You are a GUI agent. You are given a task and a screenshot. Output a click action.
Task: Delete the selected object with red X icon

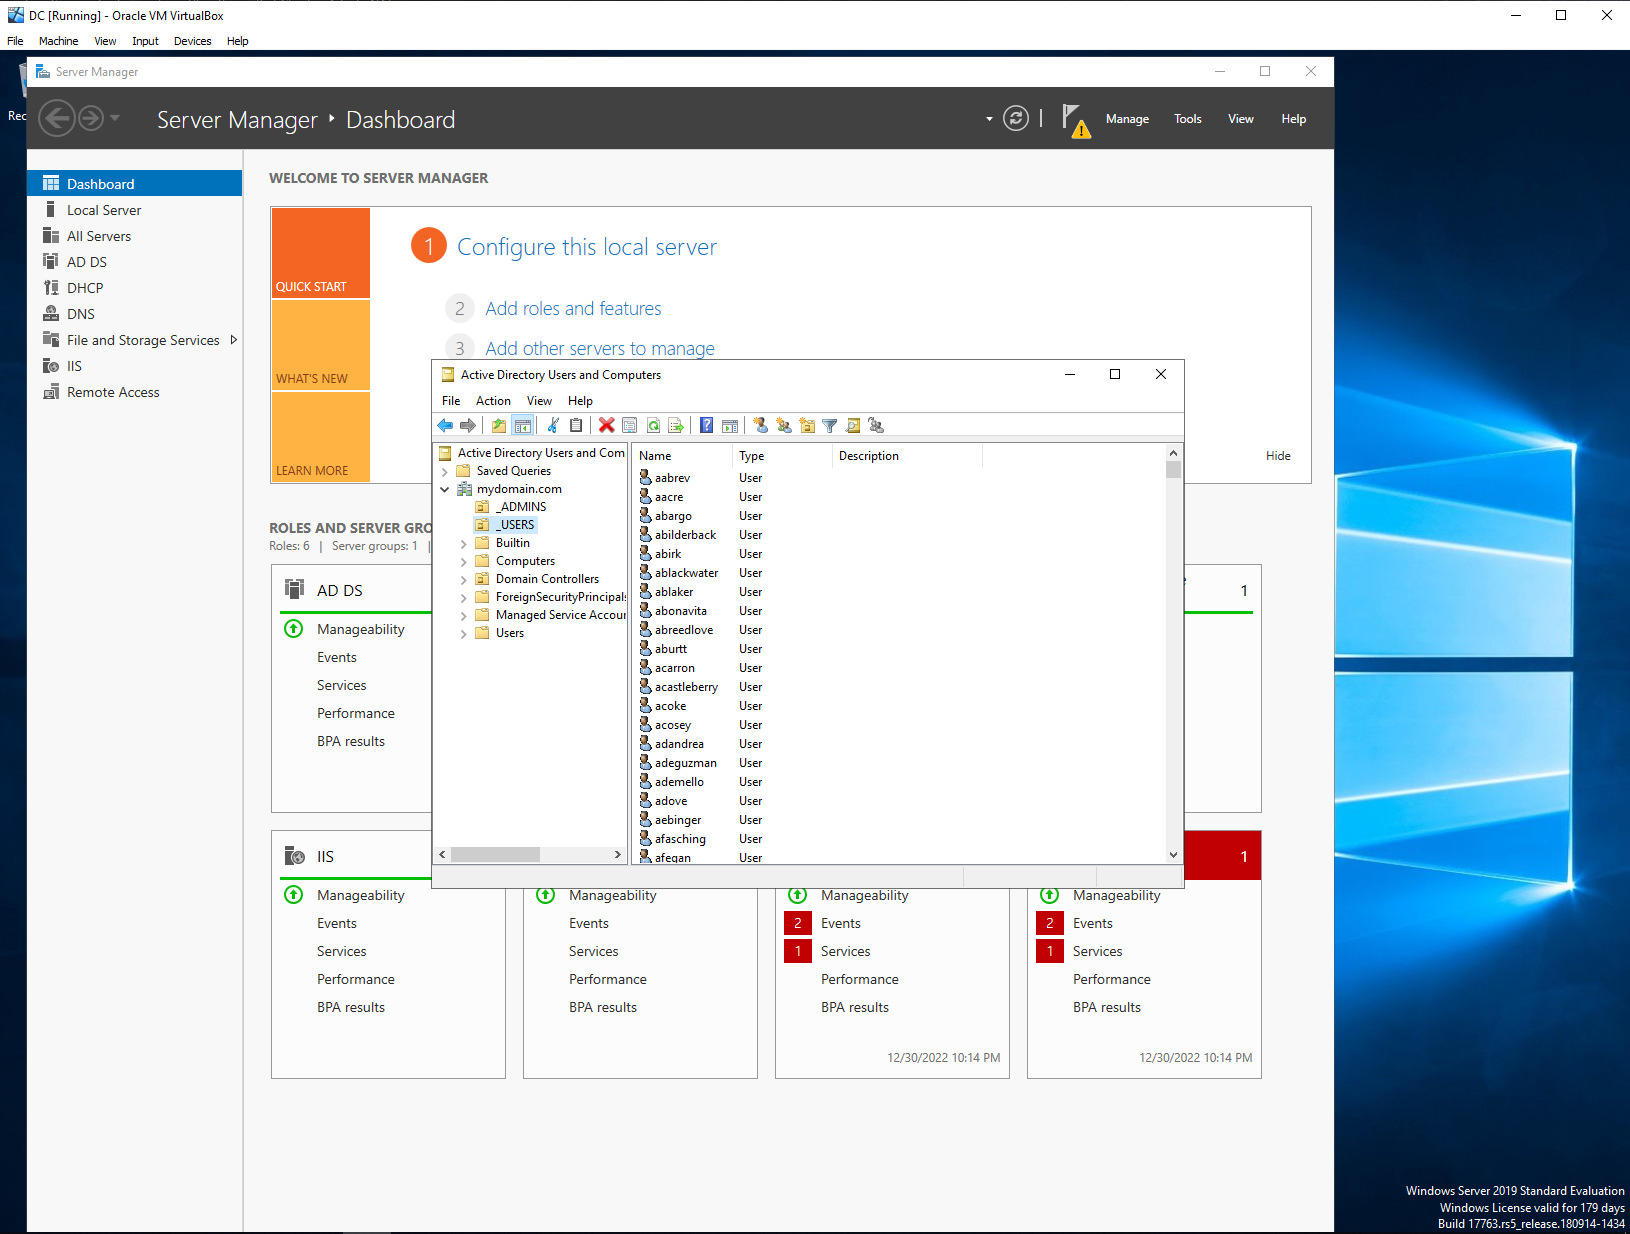point(607,425)
